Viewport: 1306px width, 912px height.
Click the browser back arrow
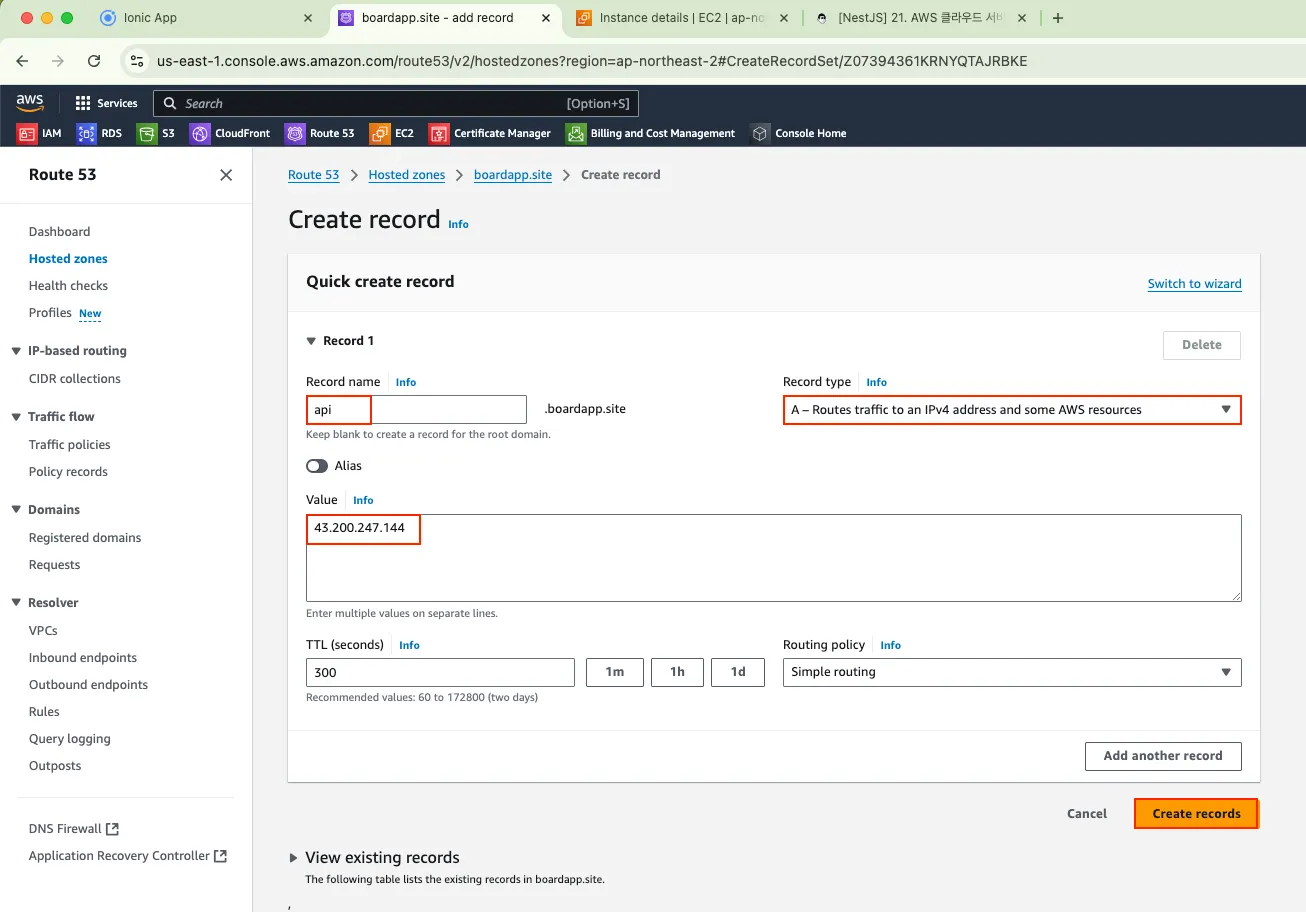coord(22,61)
